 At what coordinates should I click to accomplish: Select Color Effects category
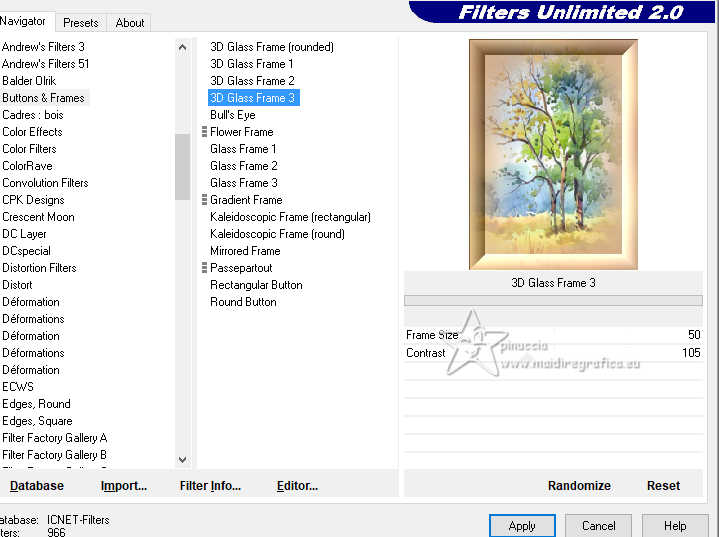tap(32, 132)
